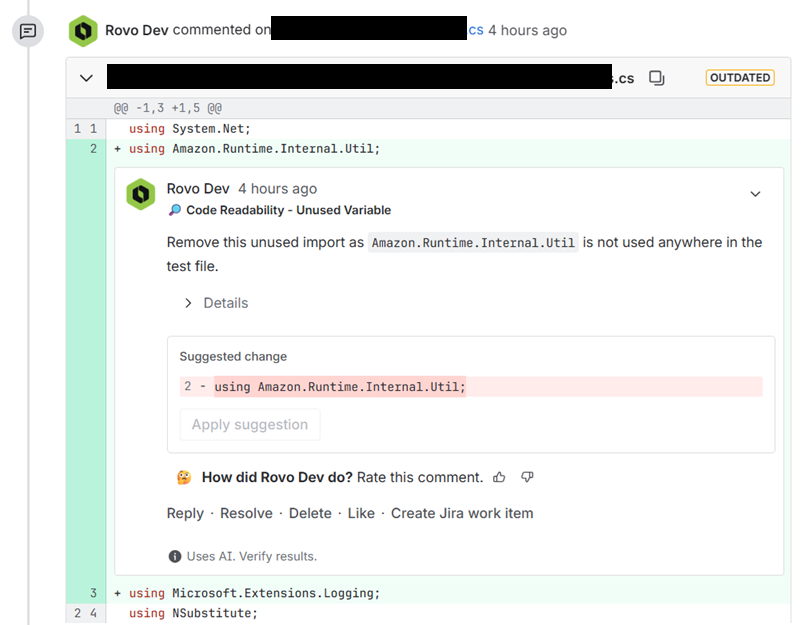Like the Rovo Dev comment
The image size is (809, 625).
[360, 513]
